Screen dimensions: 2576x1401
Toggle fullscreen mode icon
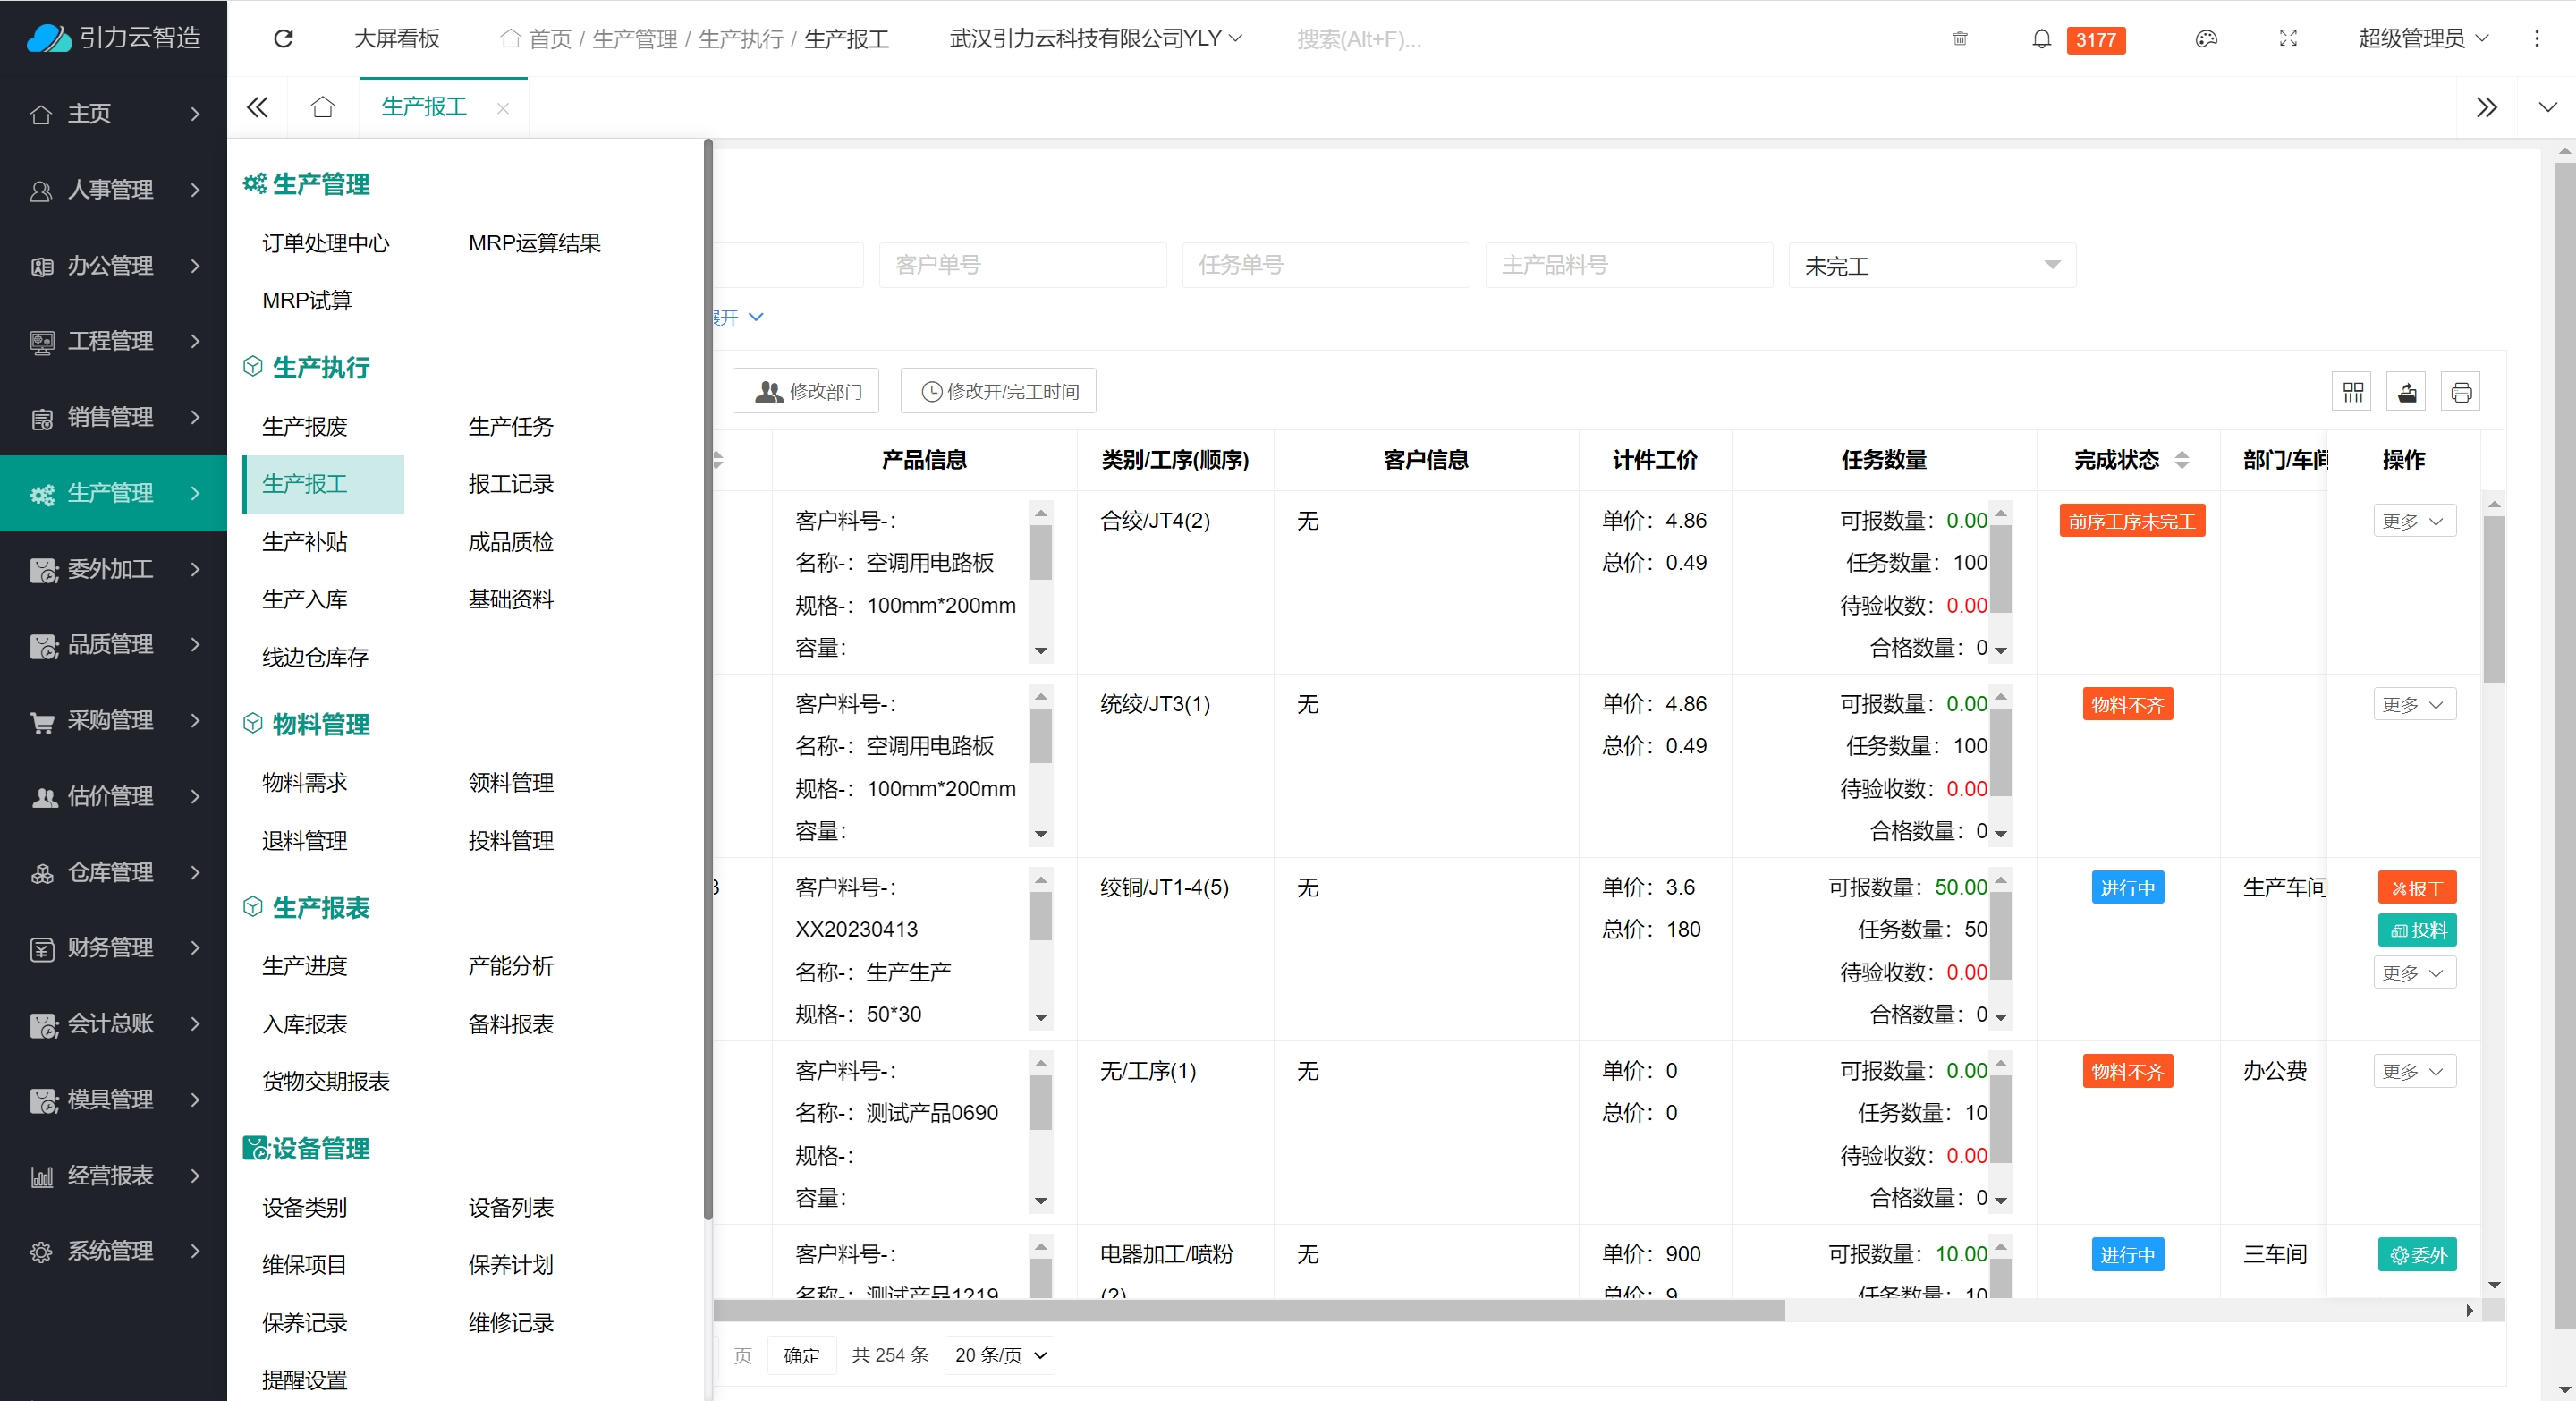coord(2288,39)
